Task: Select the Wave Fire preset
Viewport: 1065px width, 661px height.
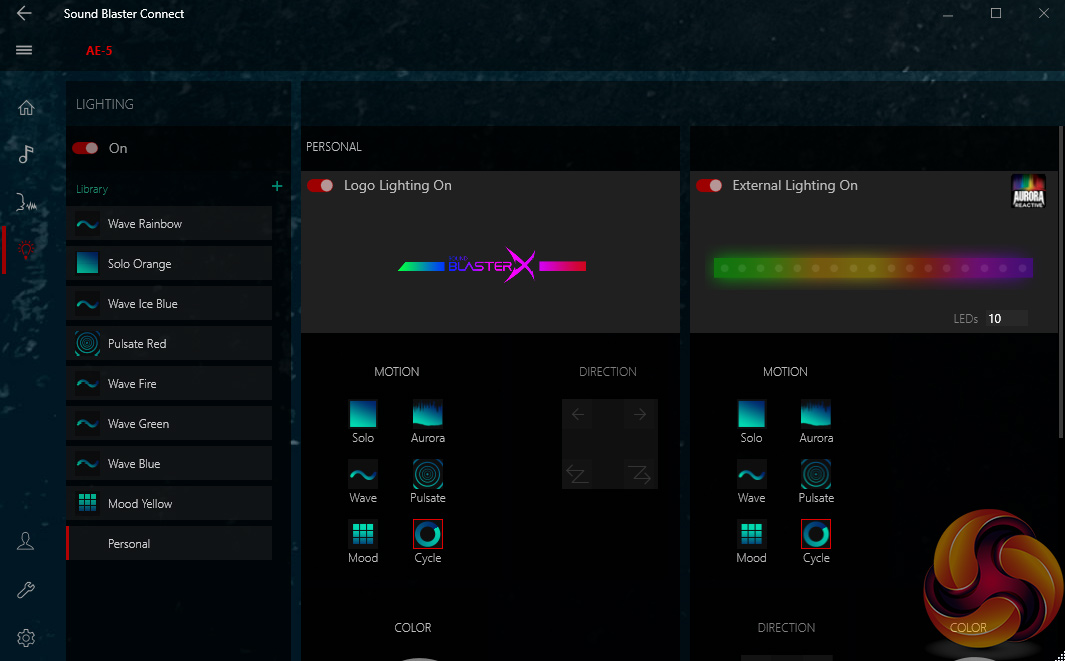Action: point(169,384)
